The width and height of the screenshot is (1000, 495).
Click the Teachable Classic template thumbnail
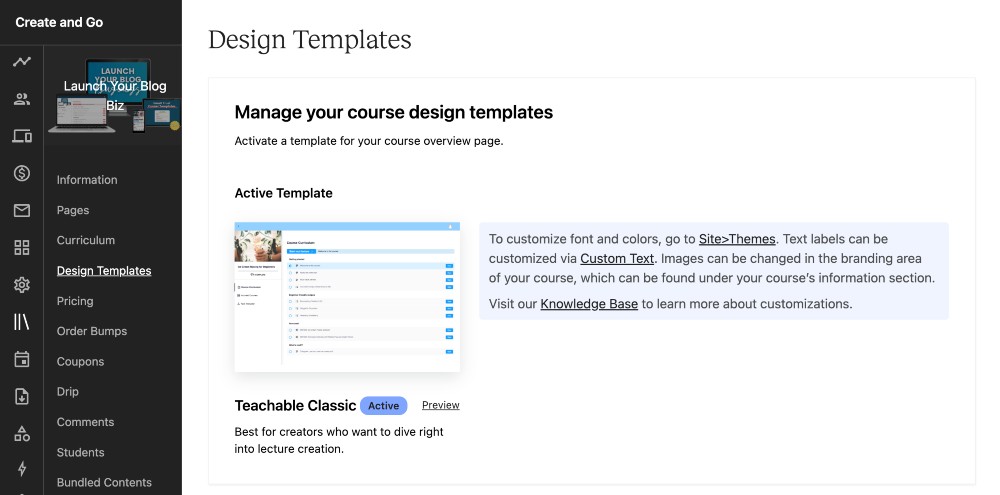tap(347, 297)
